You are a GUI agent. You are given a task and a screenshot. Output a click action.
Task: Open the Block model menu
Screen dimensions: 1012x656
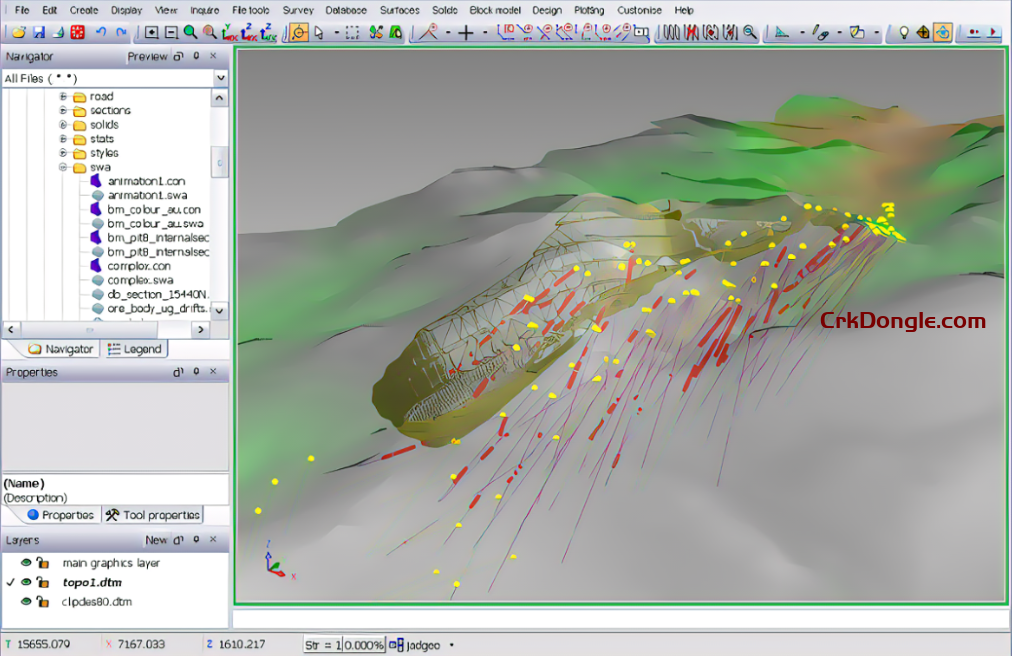tap(493, 10)
